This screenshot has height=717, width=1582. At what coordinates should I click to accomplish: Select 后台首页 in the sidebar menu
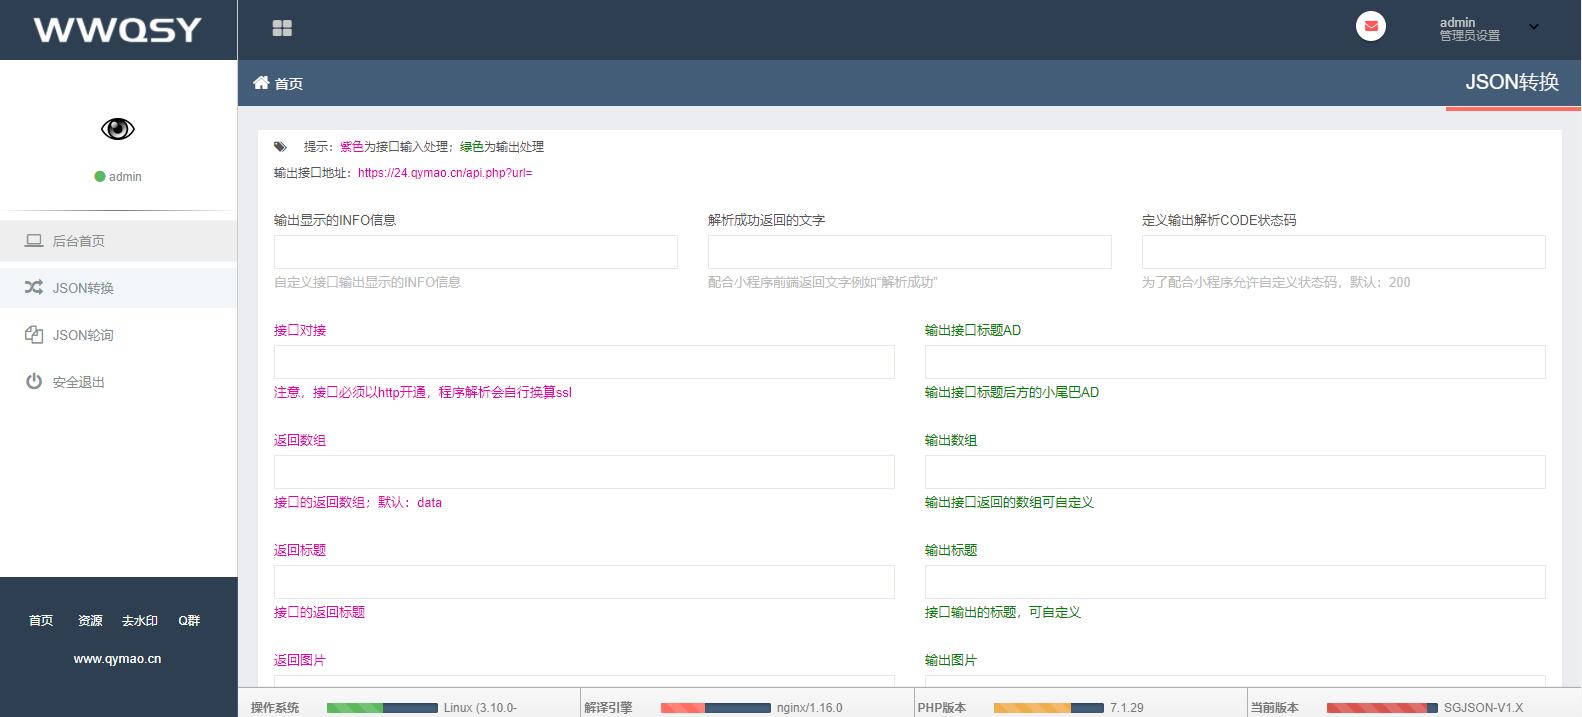tap(78, 241)
